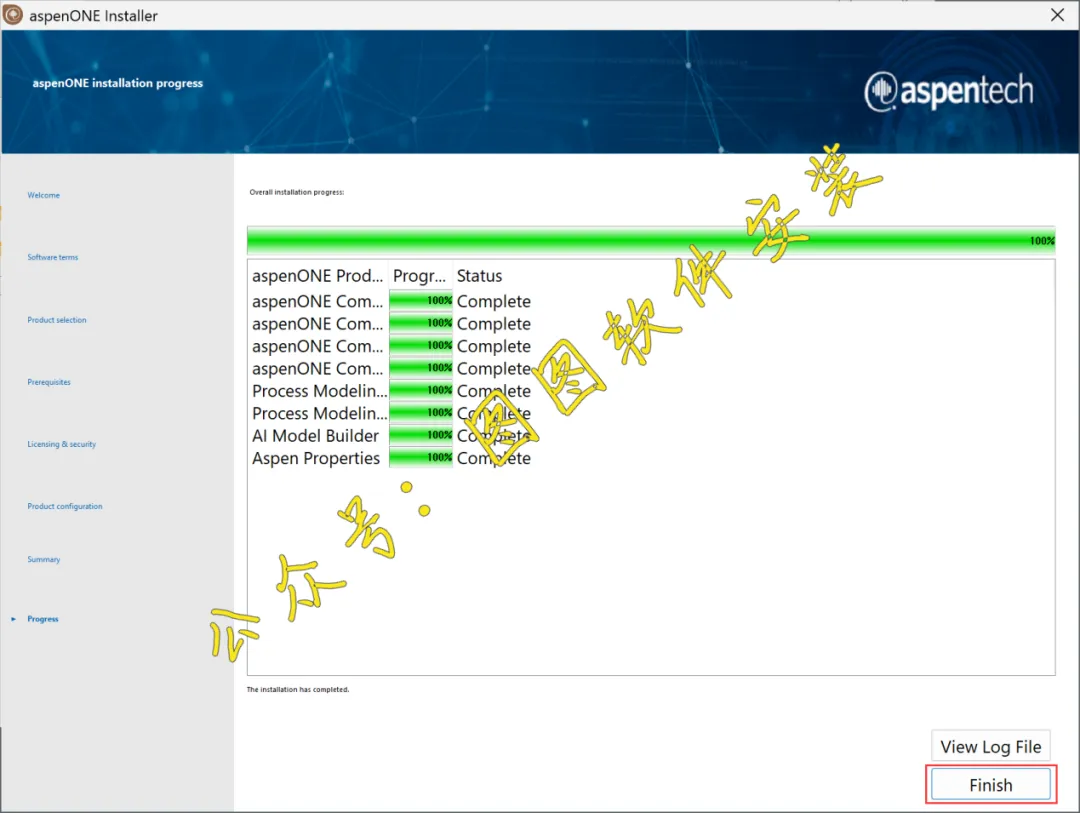Select the Aspen Properties row
The height and width of the screenshot is (813, 1080).
pos(391,458)
